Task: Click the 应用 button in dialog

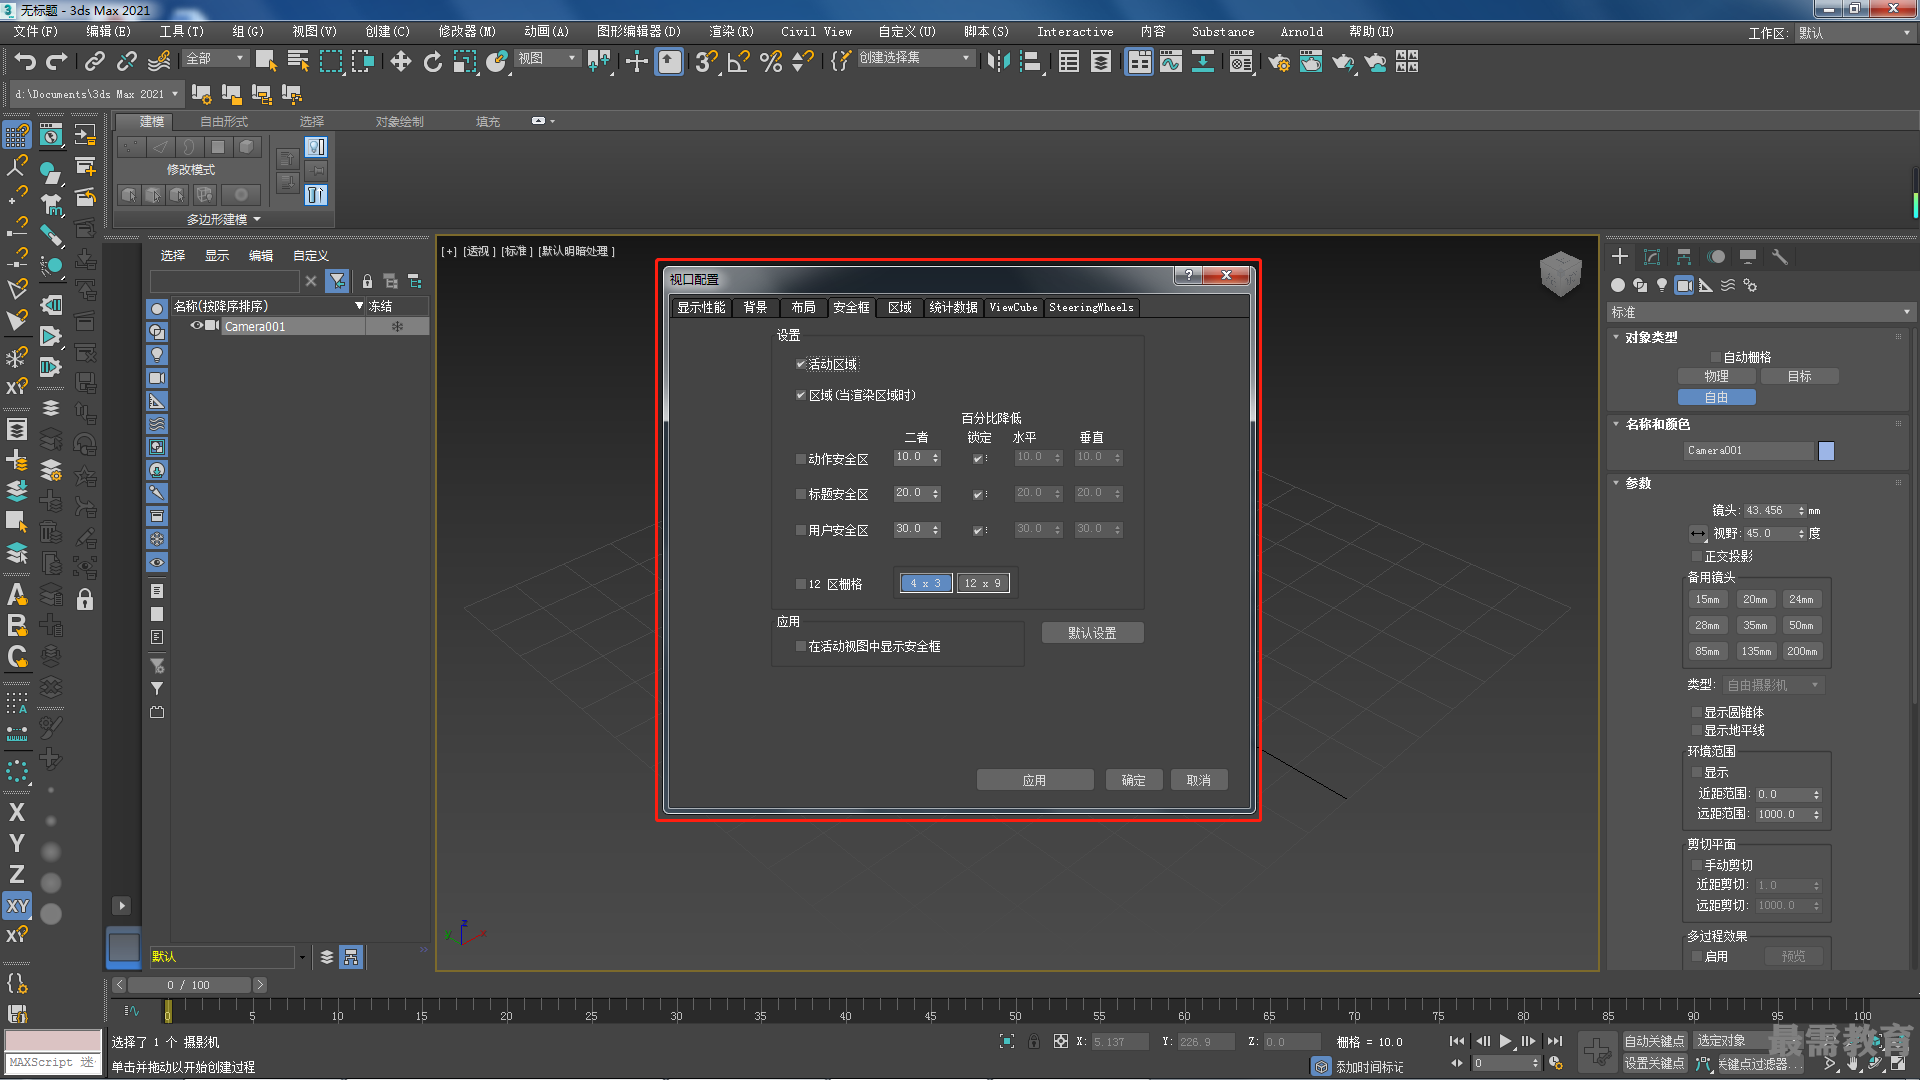Action: (x=1034, y=780)
